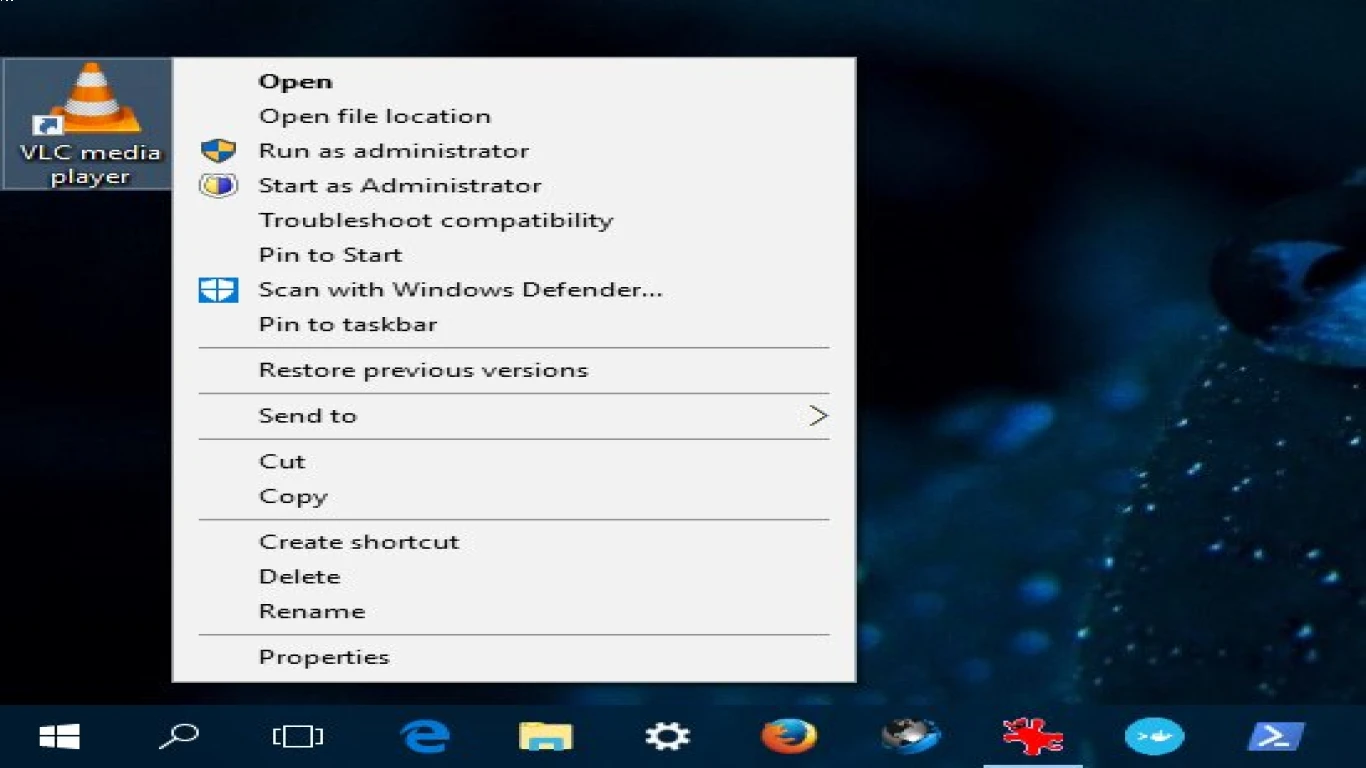
Task: Open Properties from context menu
Action: tap(324, 657)
